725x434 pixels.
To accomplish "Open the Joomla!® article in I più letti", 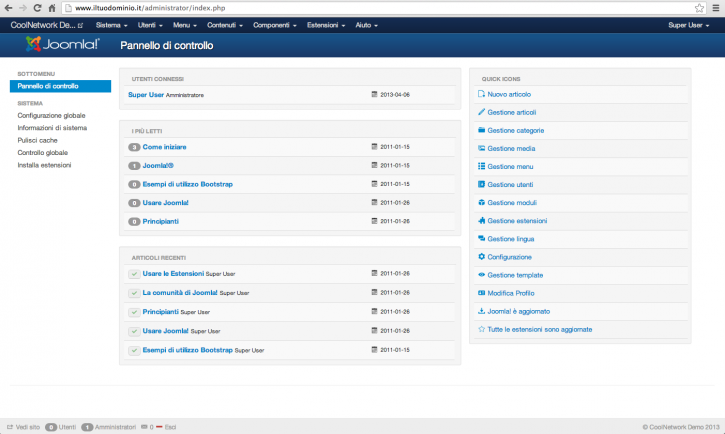I will pyautogui.click(x=158, y=165).
